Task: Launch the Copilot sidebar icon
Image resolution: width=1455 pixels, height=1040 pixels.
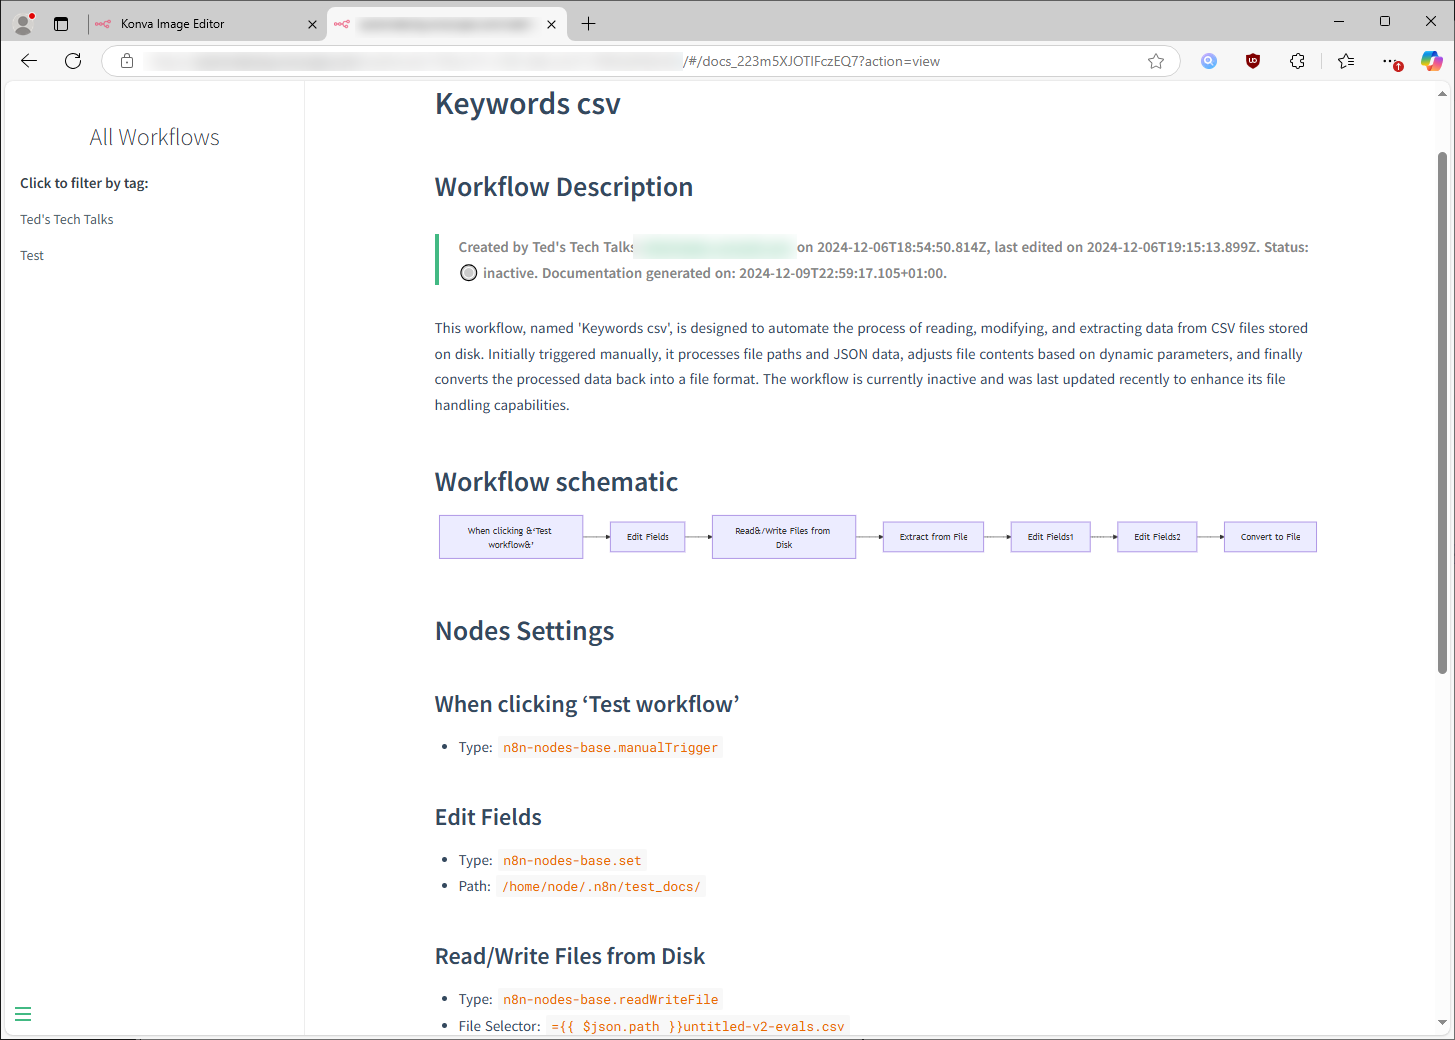Action: click(x=1432, y=61)
